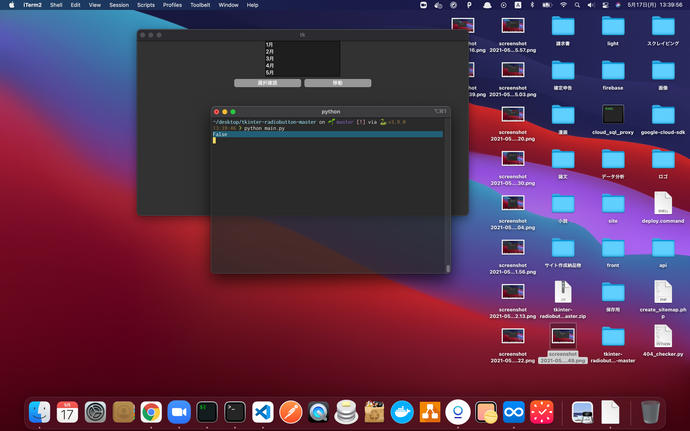690x431 pixels.
Task: Open the api folder on the desktop
Action: 663,252
